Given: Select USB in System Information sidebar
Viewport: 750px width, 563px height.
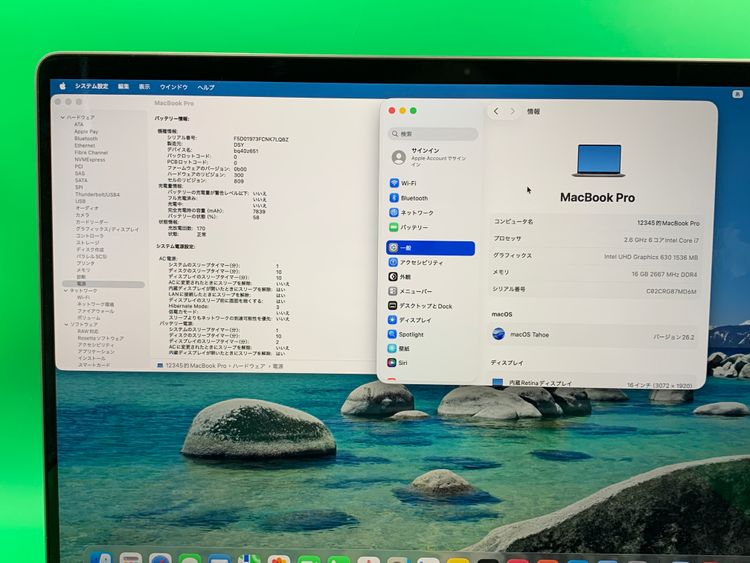Looking at the screenshot, I should pos(80,201).
